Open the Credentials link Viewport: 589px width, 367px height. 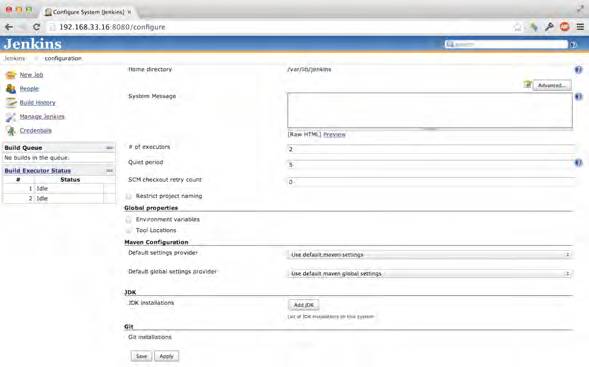36,130
